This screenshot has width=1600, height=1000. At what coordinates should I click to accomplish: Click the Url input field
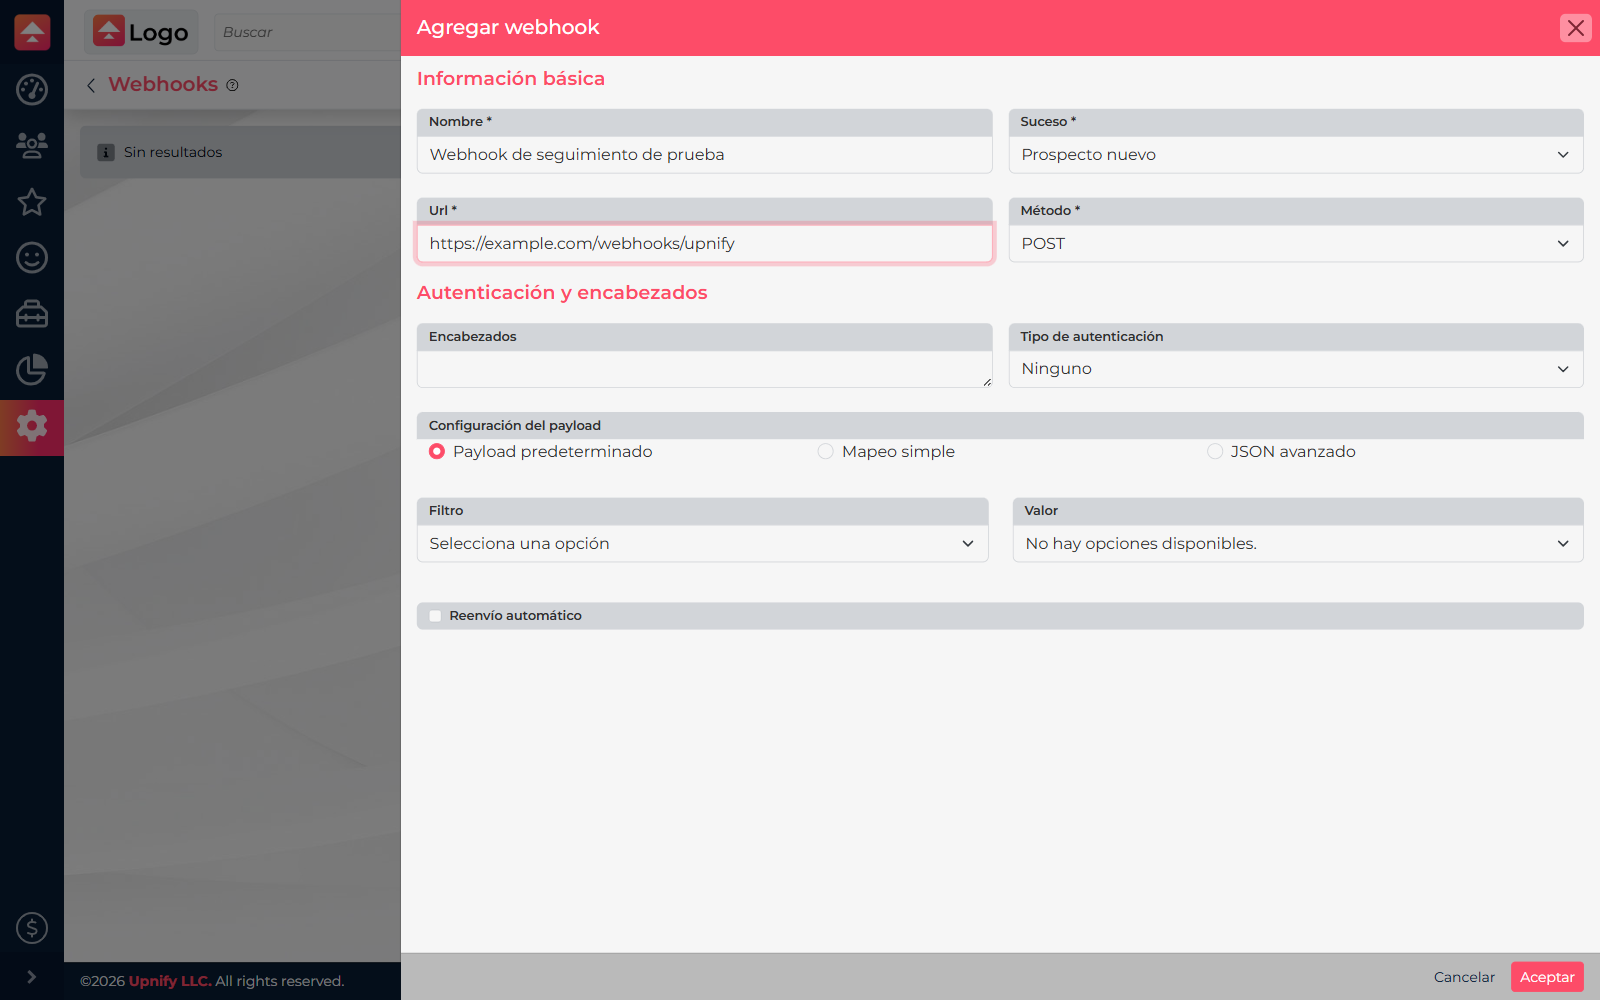(705, 244)
